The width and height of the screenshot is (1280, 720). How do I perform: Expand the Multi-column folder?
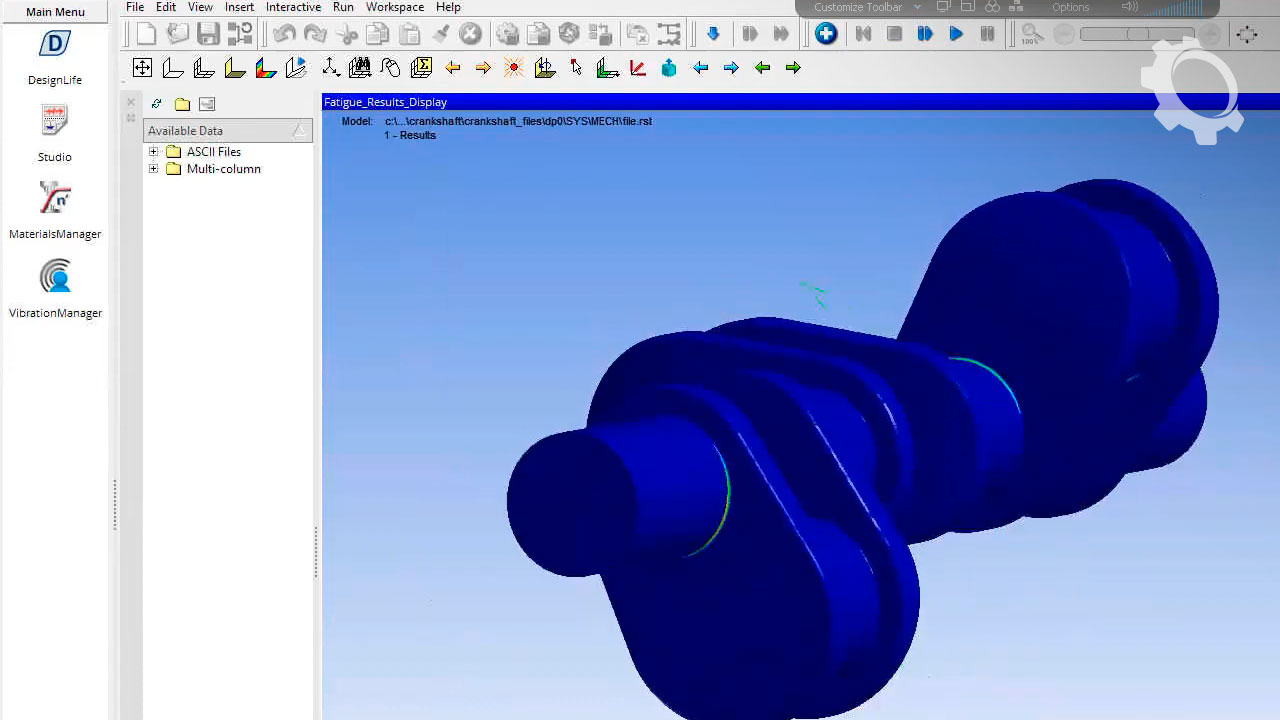tap(154, 169)
